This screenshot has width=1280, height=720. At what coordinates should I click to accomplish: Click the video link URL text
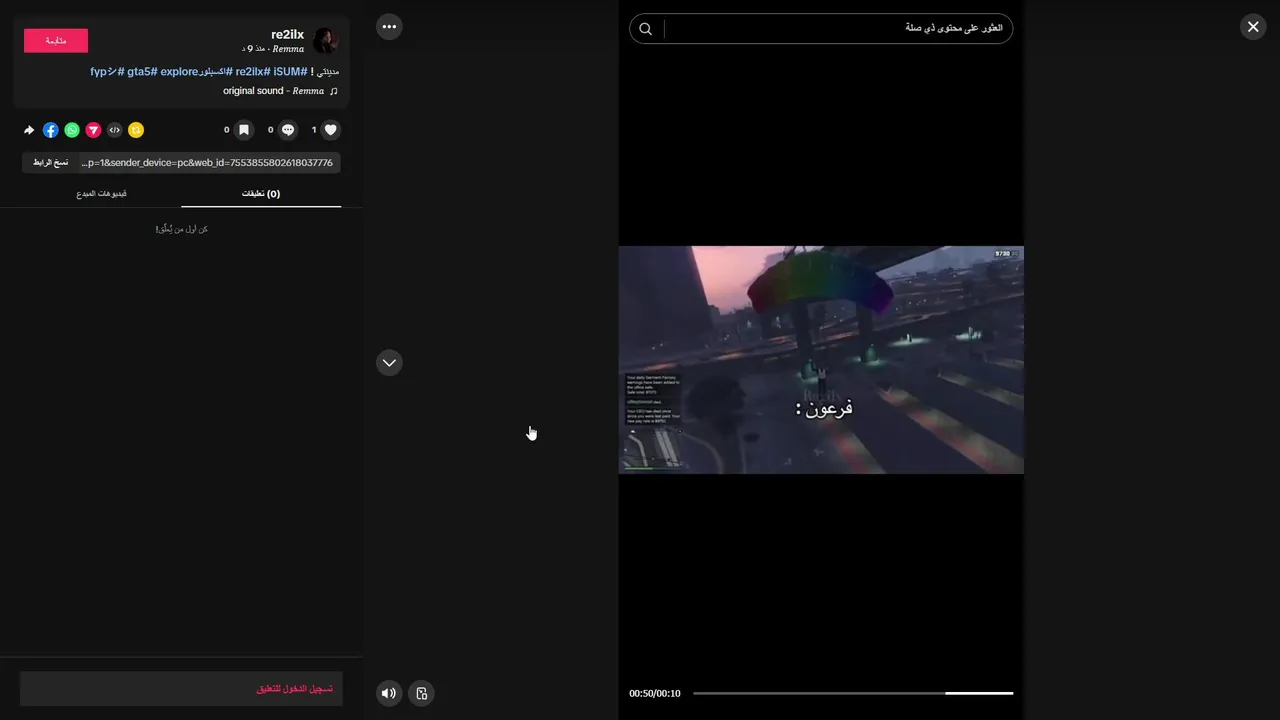point(207,162)
